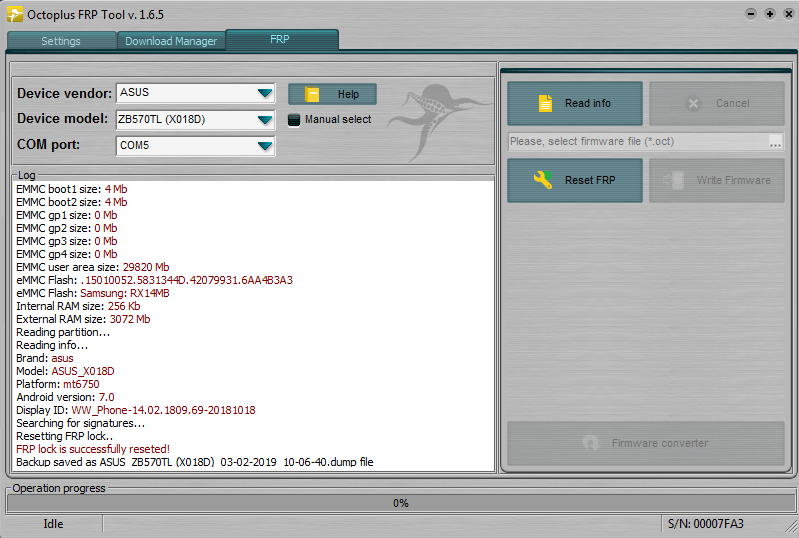Image resolution: width=799 pixels, height=538 pixels.
Task: Click log line 'EMMC gp1 size: 0 Mb'
Action: pos(67,215)
